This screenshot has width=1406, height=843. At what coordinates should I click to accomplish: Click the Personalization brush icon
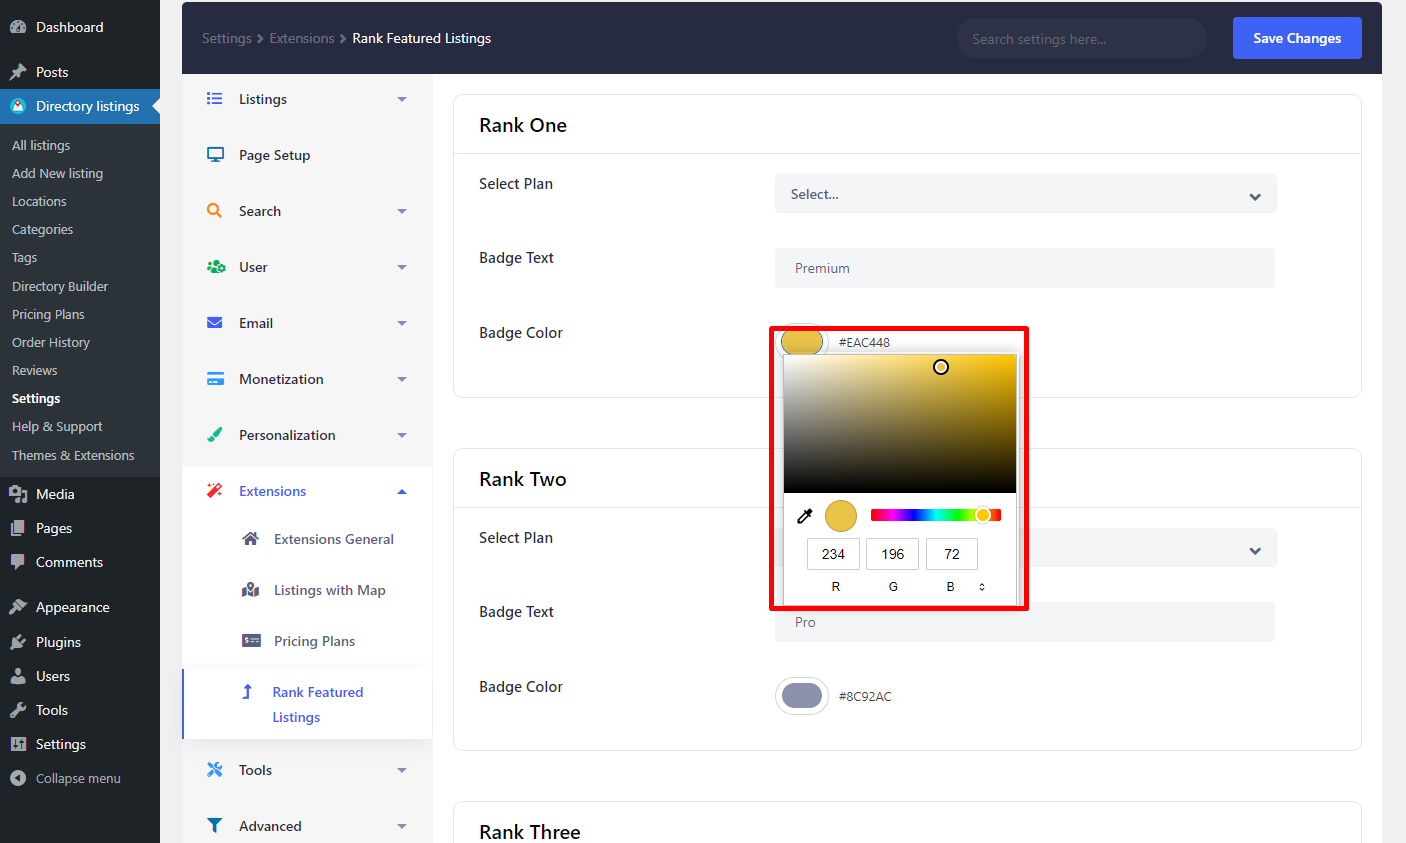(214, 434)
